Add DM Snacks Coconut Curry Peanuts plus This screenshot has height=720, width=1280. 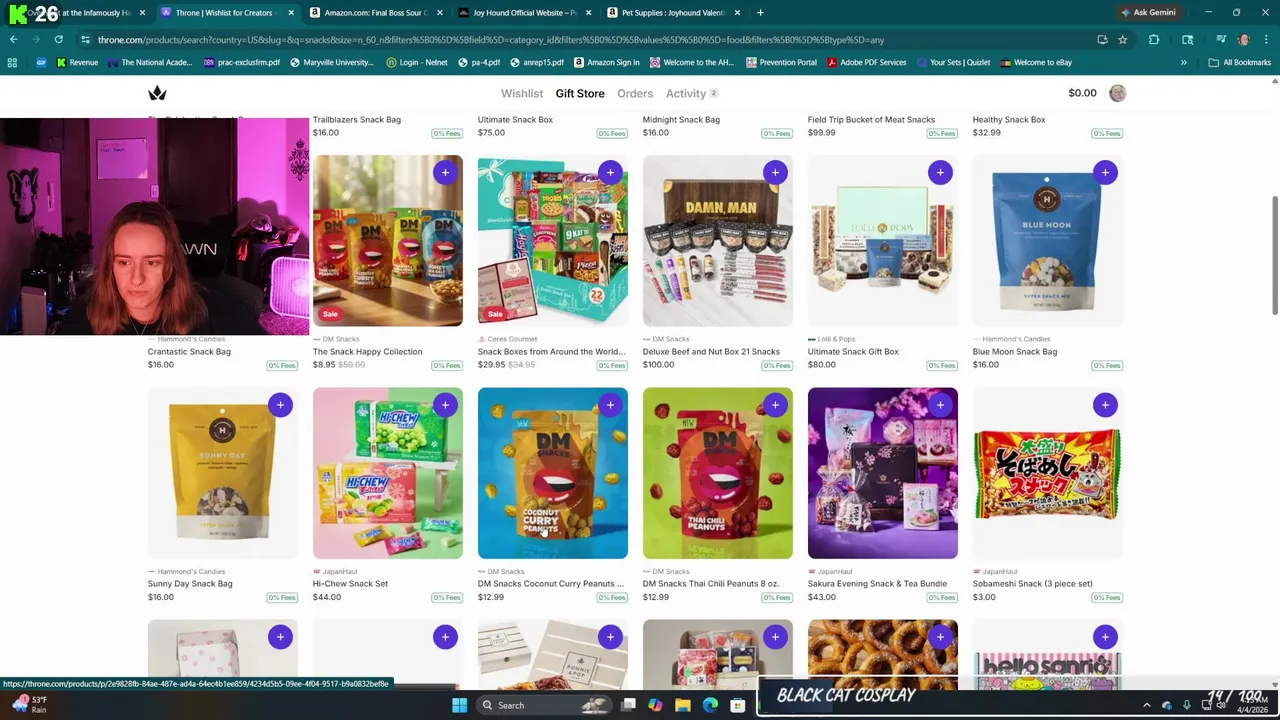(x=610, y=405)
